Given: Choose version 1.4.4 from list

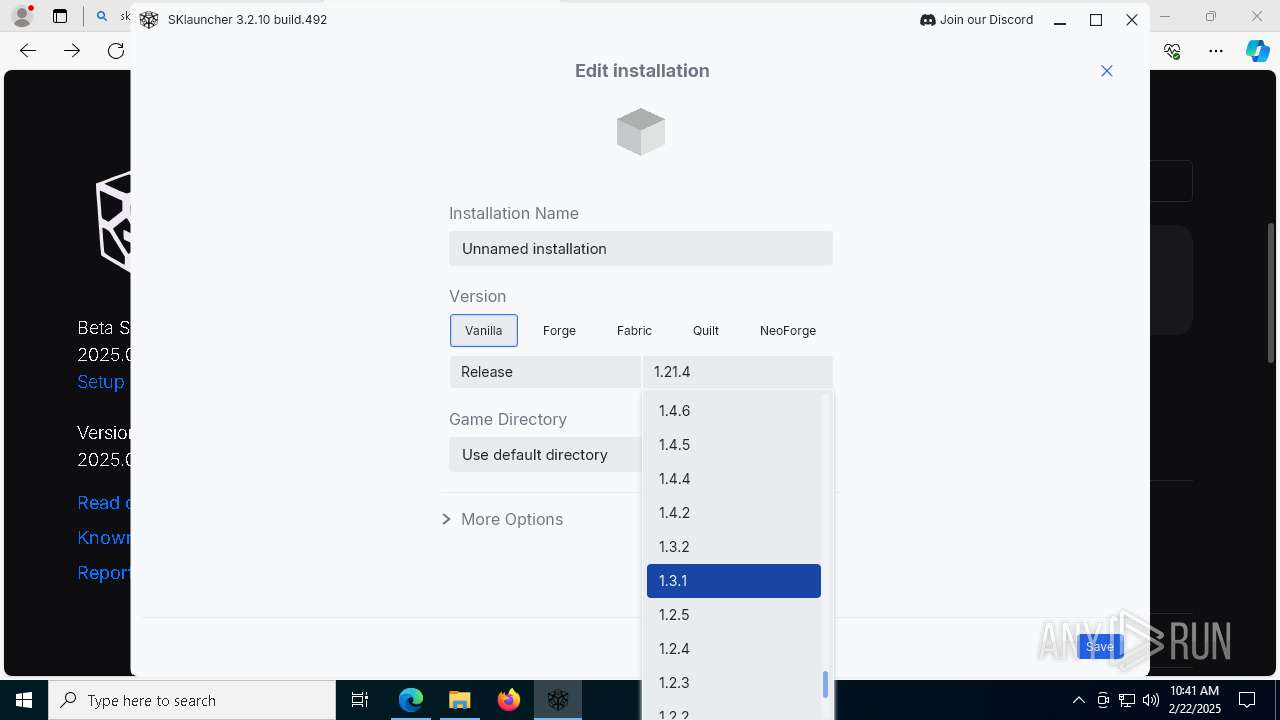Looking at the screenshot, I should tap(734, 479).
